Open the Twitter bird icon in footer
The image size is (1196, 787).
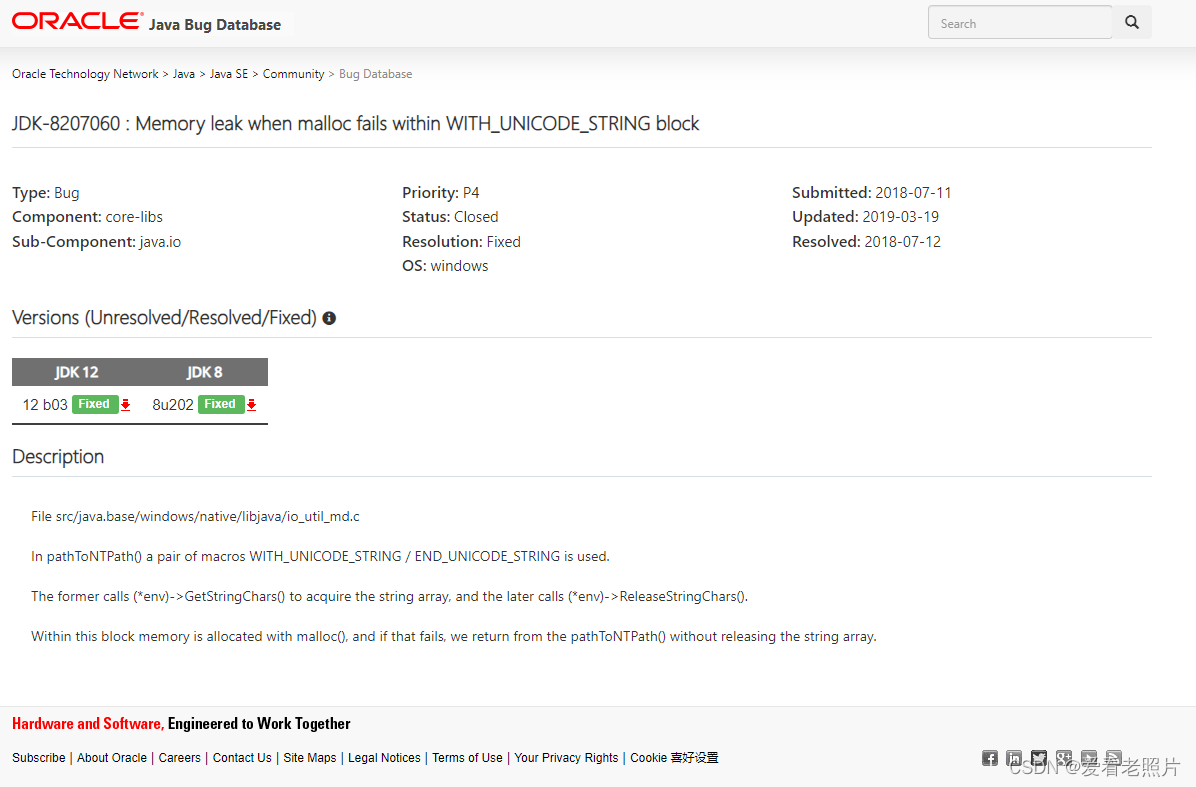[x=1039, y=758]
